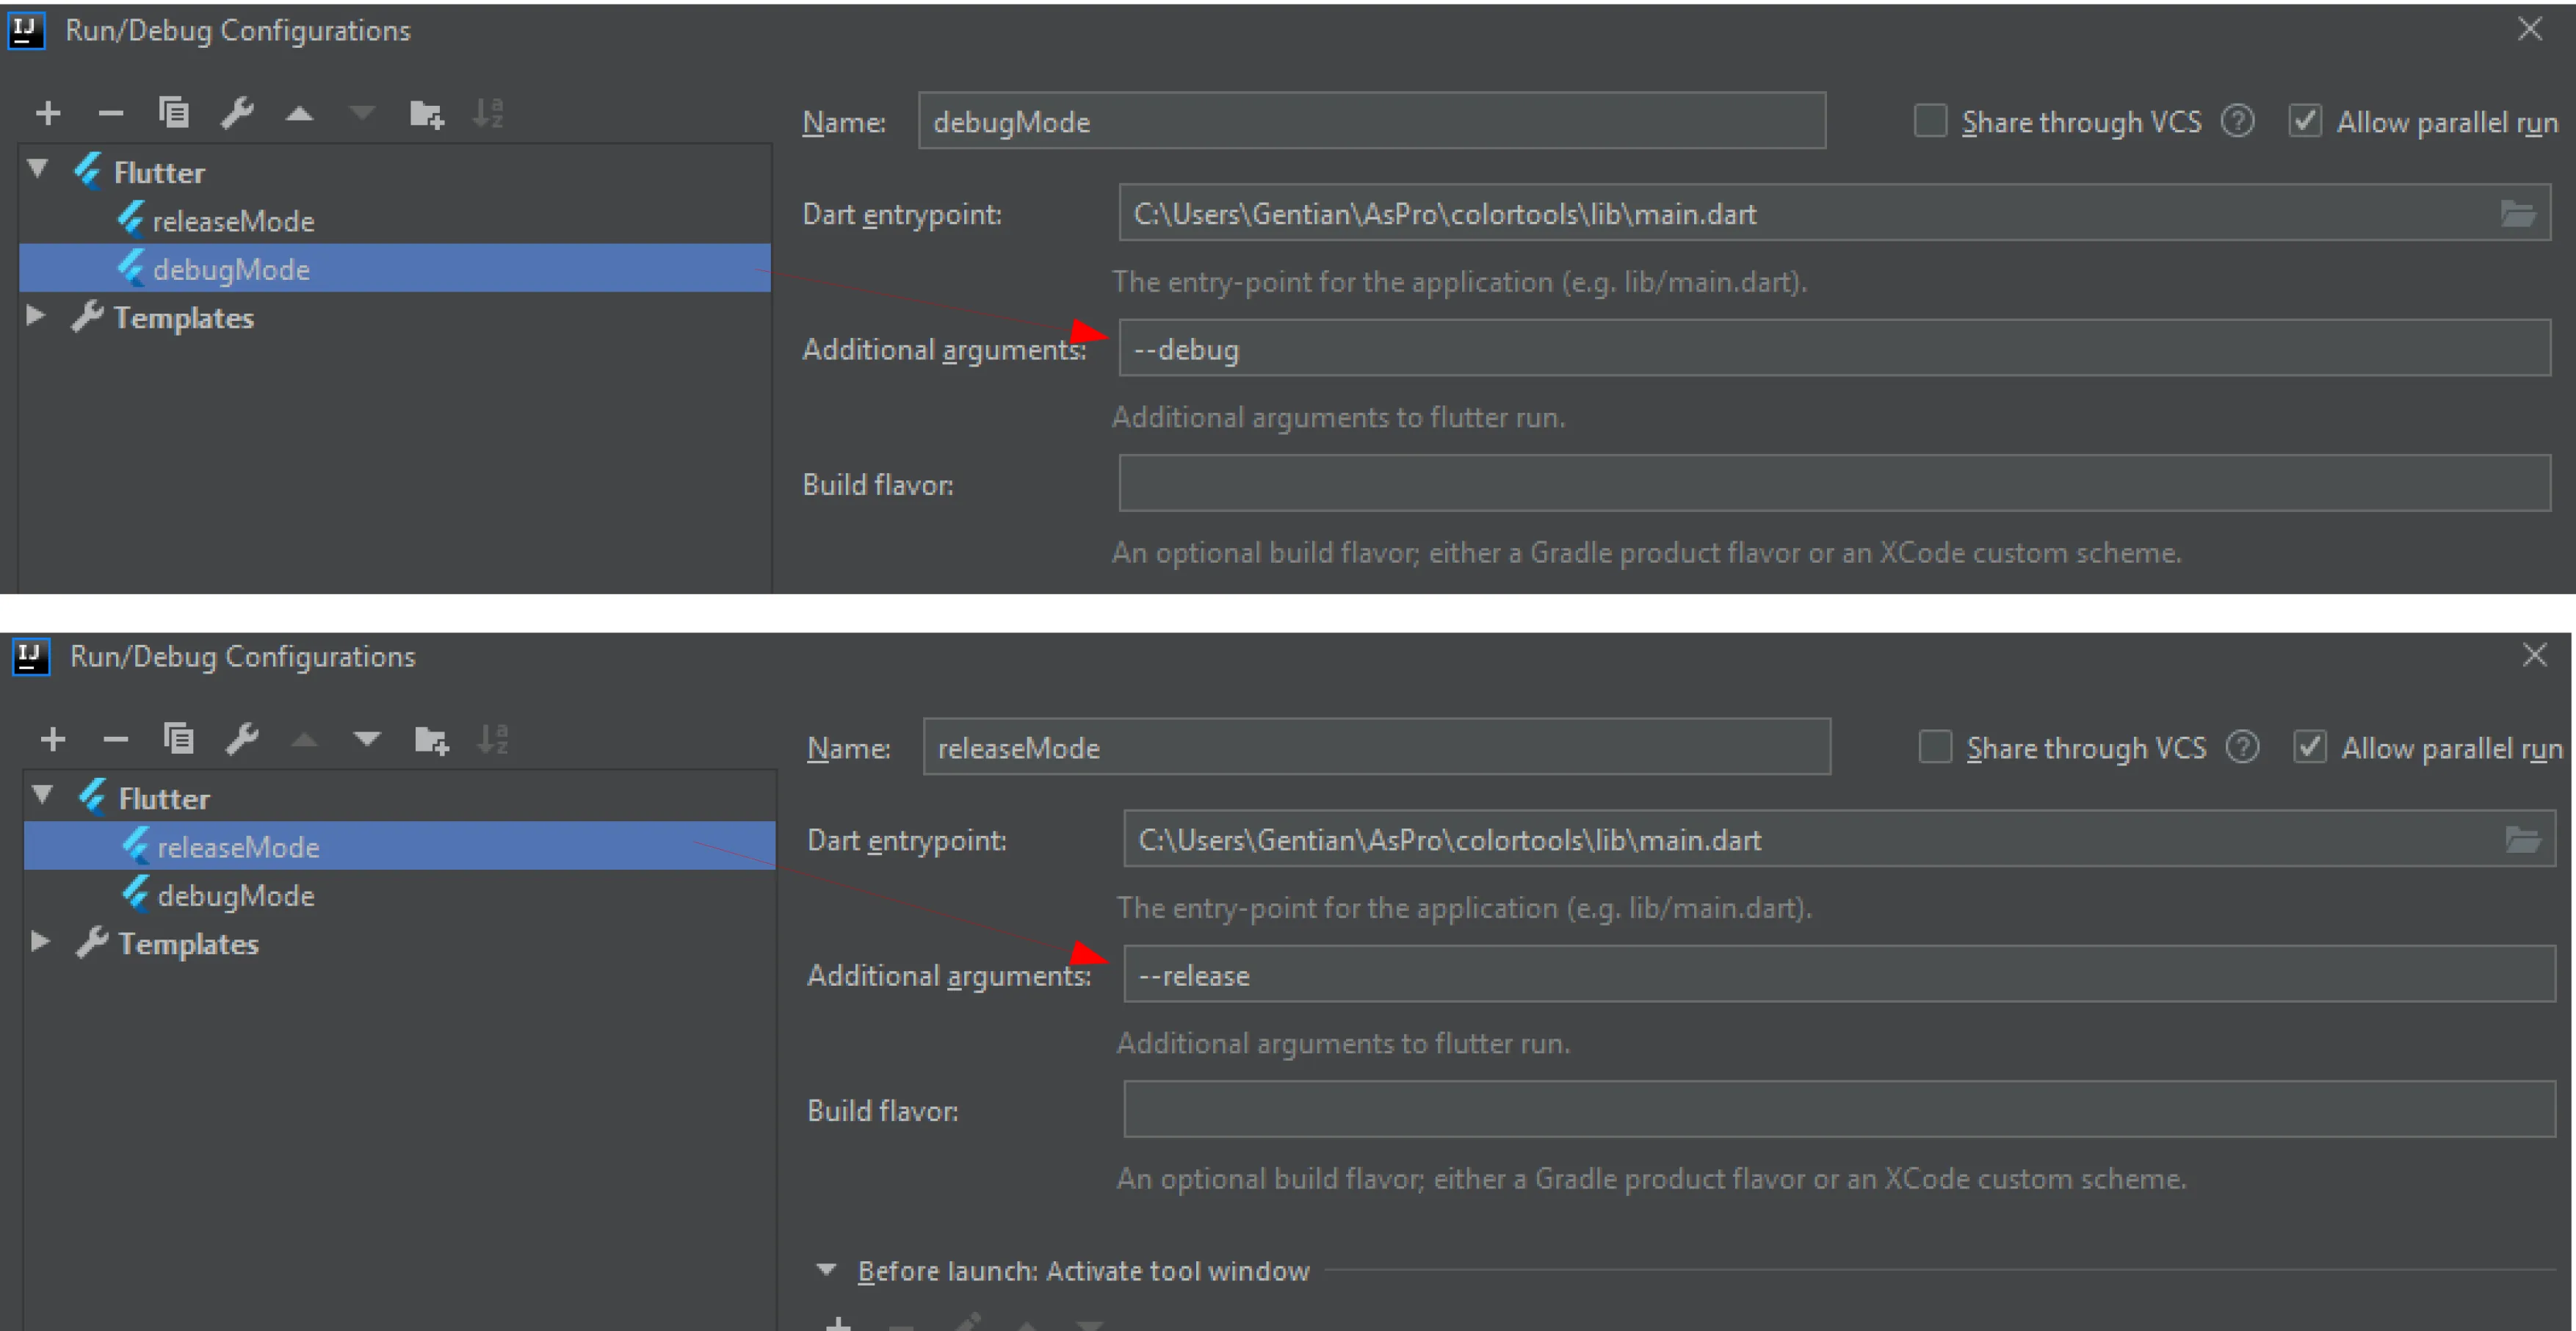Click Remove configuration minus in releaseMode dialog toolbar
The height and width of the screenshot is (1331, 2576).
click(x=116, y=740)
